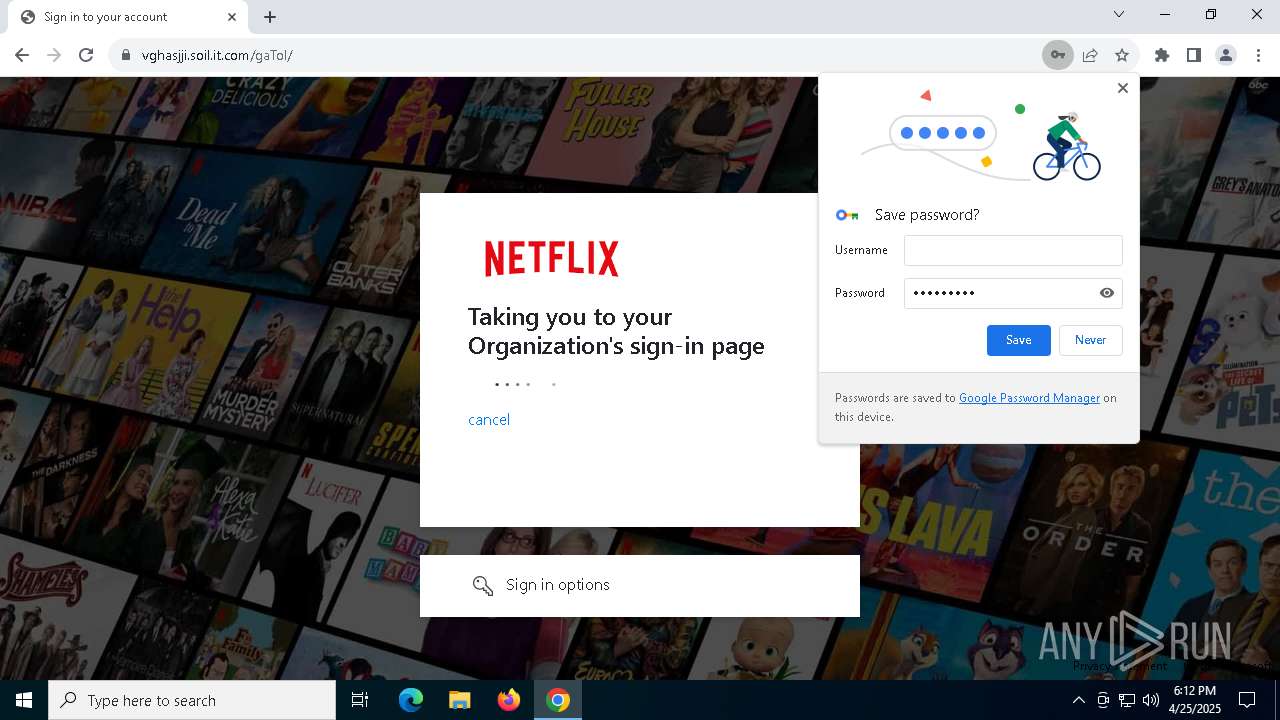Open File Explorer from taskbar
Screen dimensions: 1280x720
coord(459,700)
